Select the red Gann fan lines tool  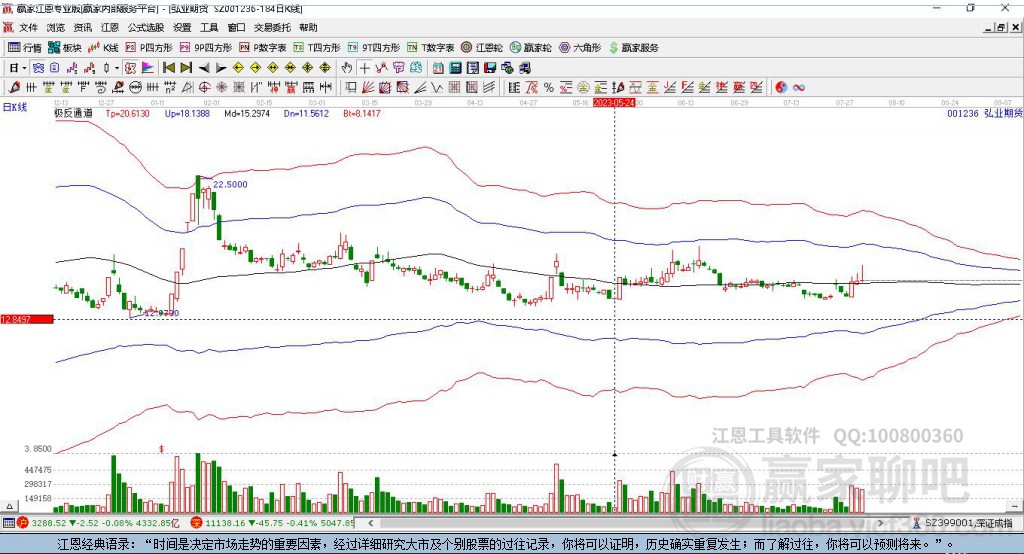coord(368,88)
